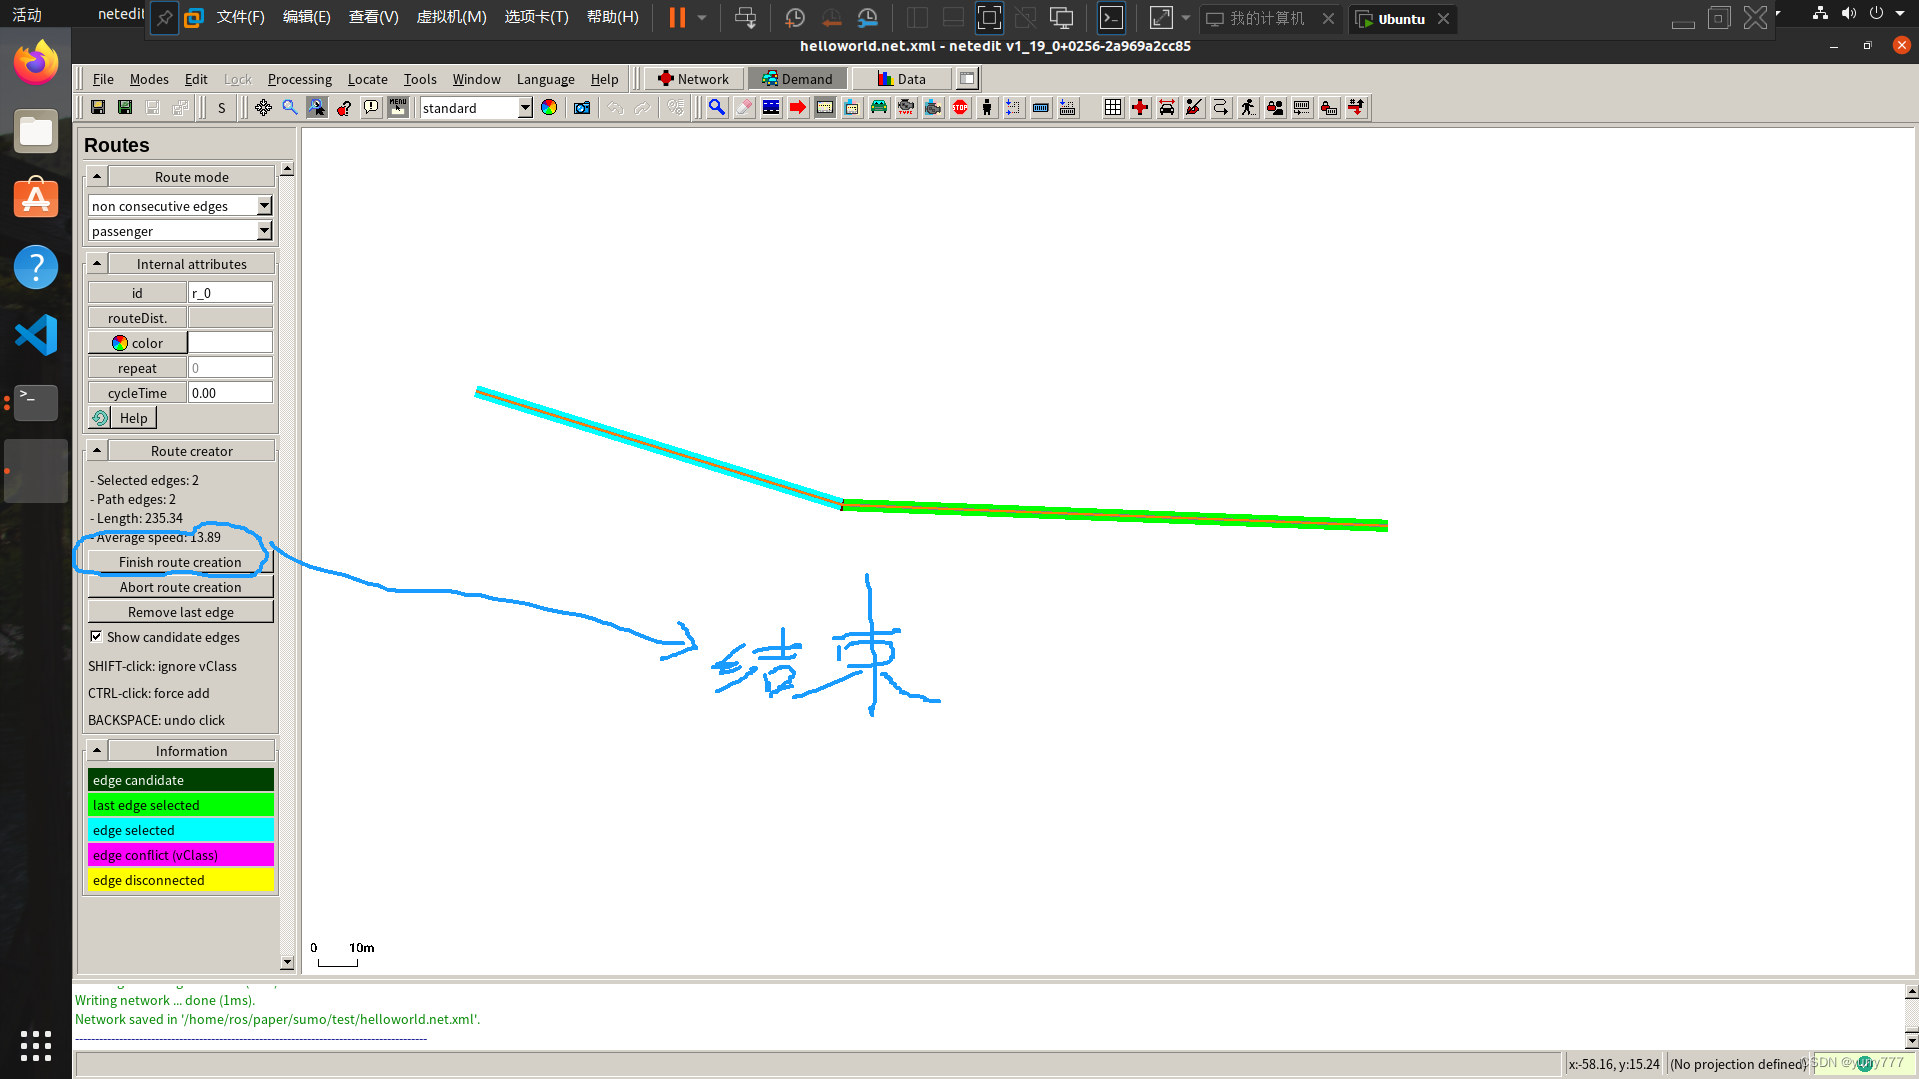Toggle the hide shapes icon
The height and width of the screenshot is (1079, 1919).
1194,108
